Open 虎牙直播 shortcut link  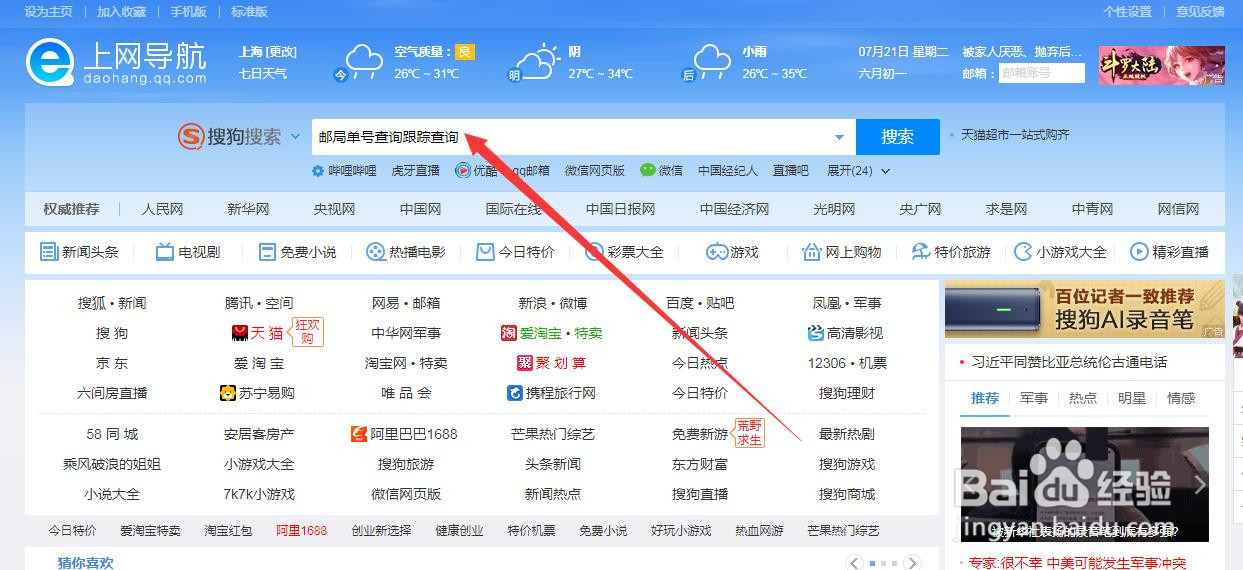[x=415, y=171]
